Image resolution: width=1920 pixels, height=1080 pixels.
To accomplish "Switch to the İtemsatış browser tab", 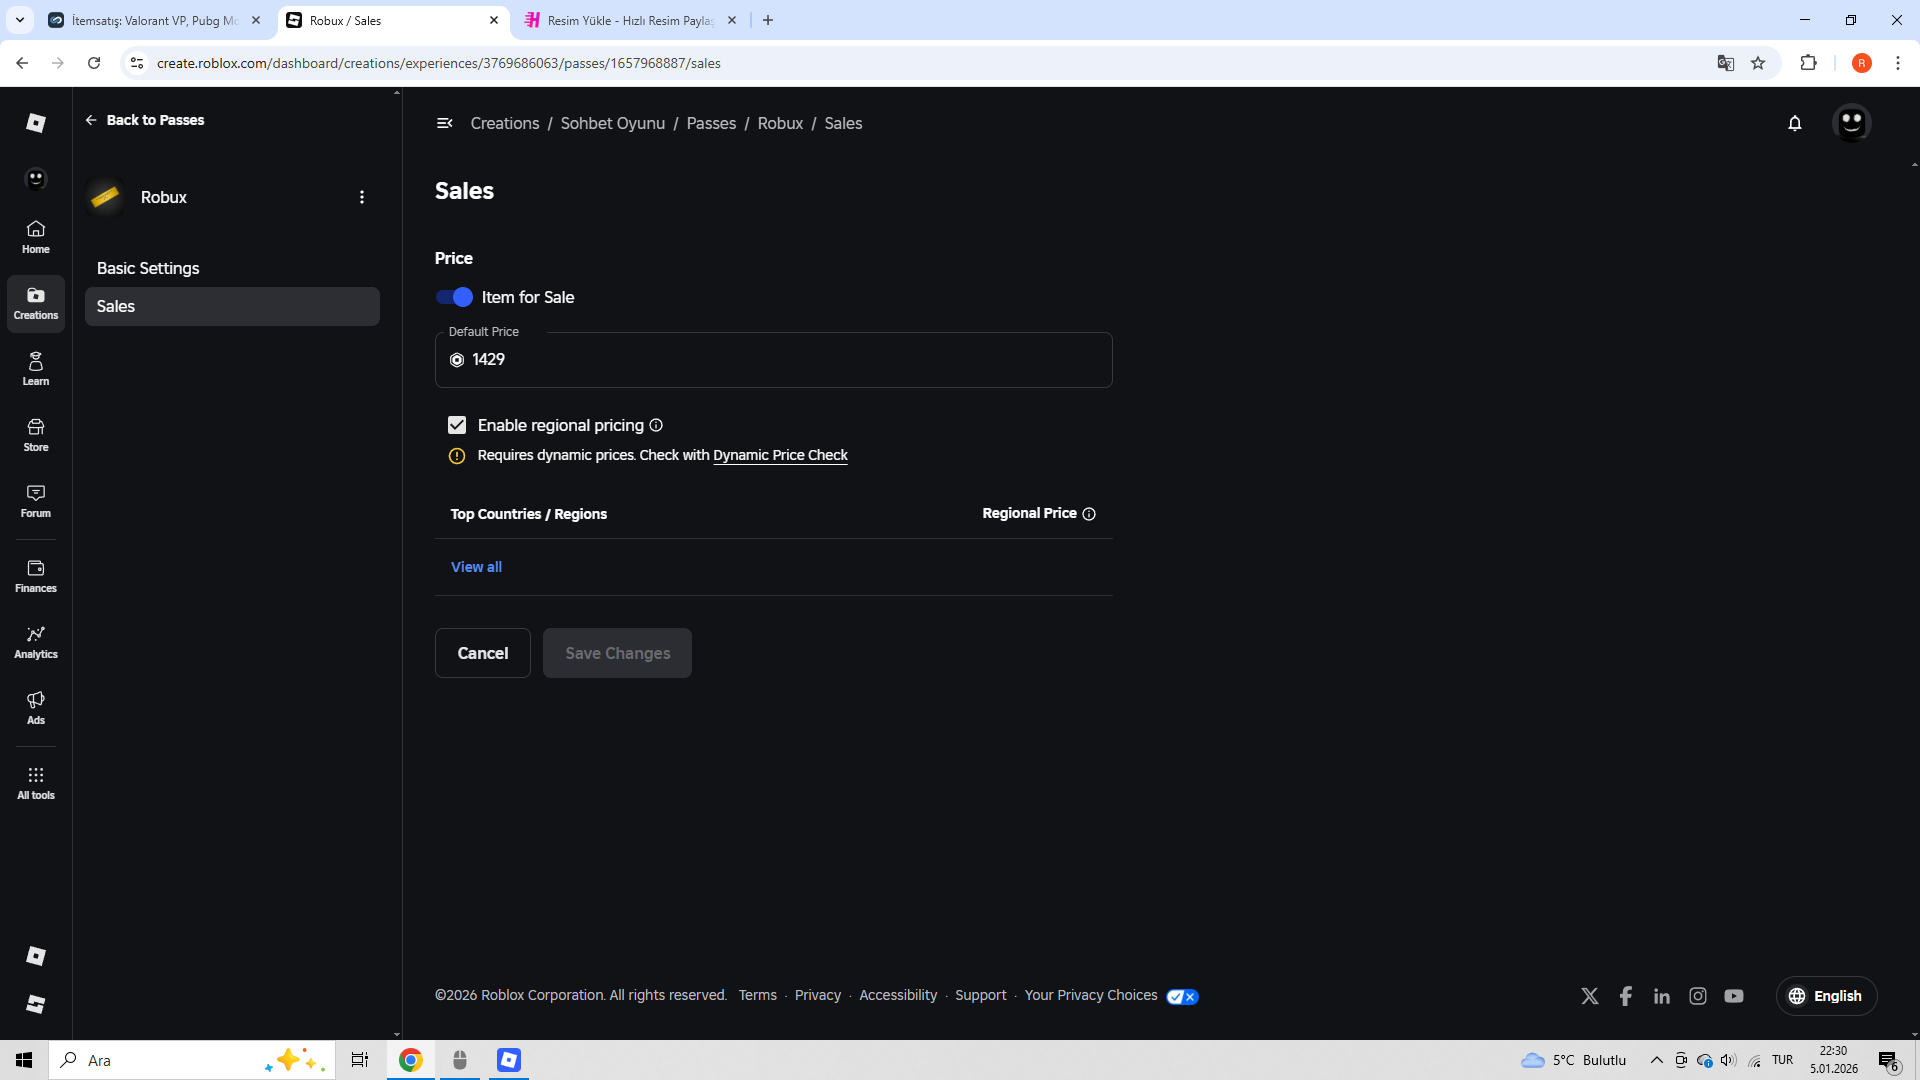I will 155,20.
